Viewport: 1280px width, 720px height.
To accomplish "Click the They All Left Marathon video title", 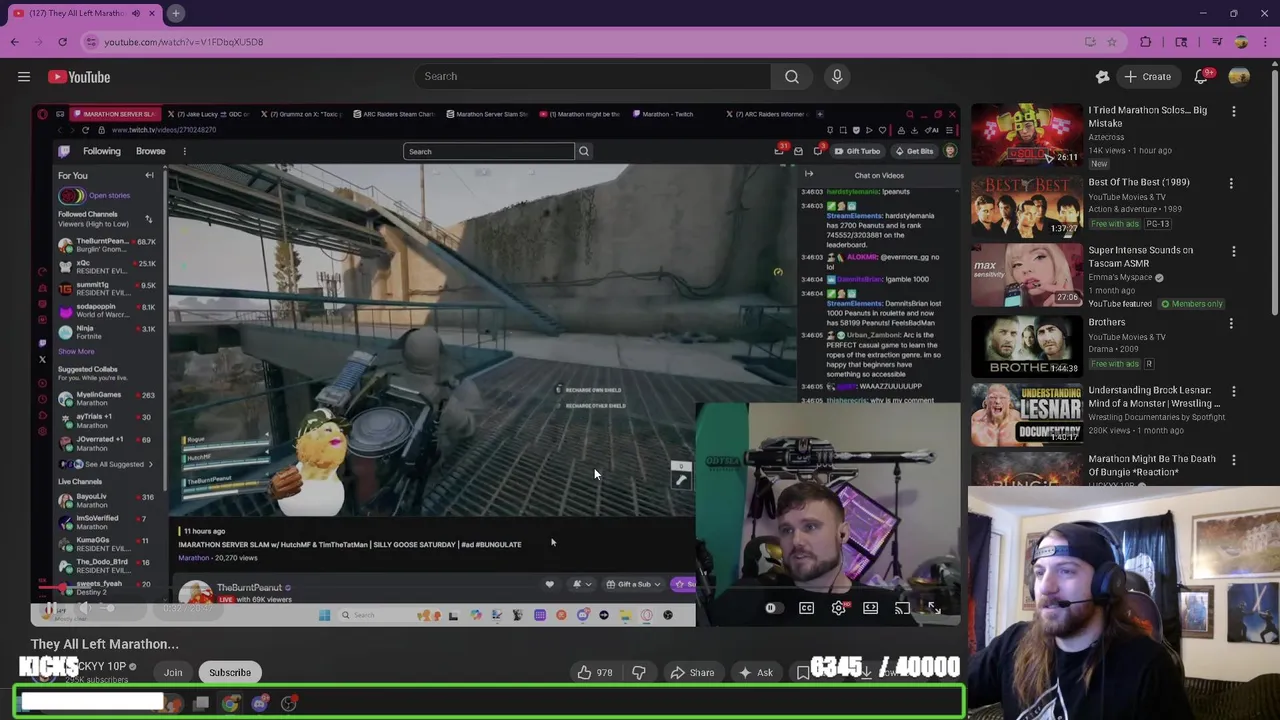I will (105, 644).
